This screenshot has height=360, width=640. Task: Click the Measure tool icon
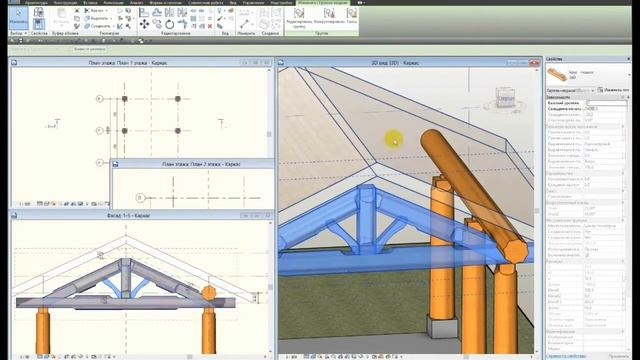click(244, 24)
